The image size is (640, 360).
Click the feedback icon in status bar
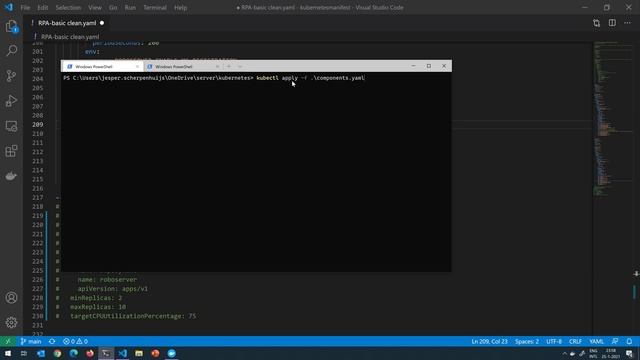[x=615, y=341]
